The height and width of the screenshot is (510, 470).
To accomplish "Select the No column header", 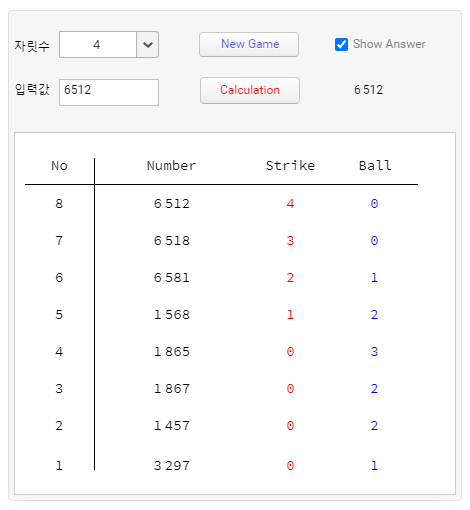I will point(59,166).
